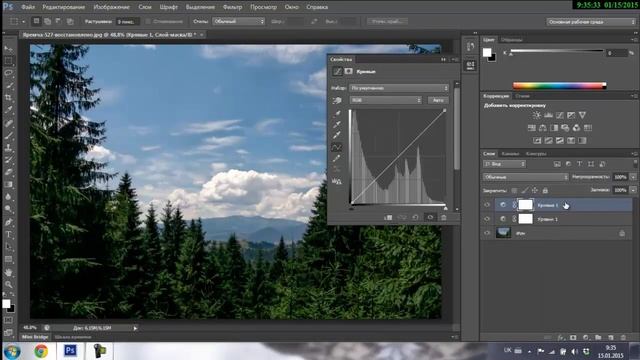Open the Curves preset dropdown
The image size is (640, 360).
pos(399,88)
